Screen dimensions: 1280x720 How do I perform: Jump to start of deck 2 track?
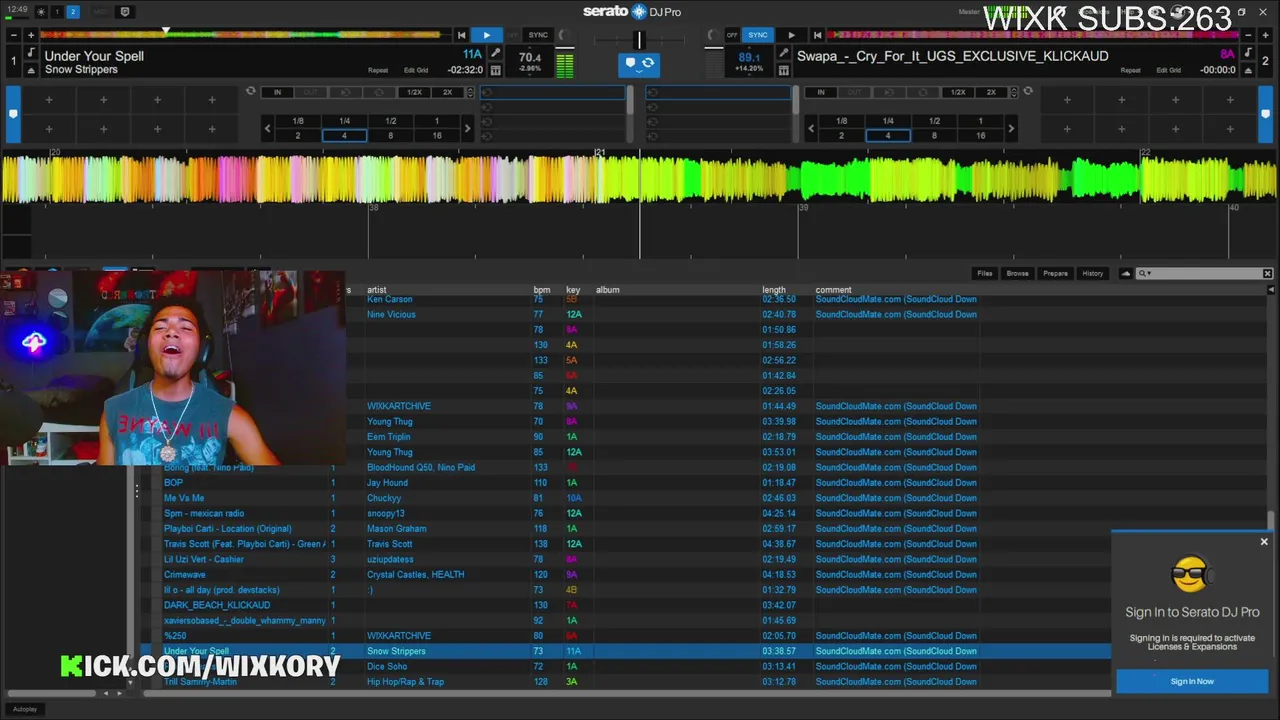click(x=817, y=35)
